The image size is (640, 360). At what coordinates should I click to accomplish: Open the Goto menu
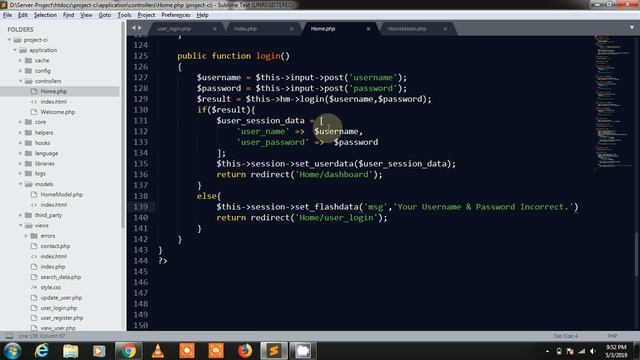pos(105,15)
